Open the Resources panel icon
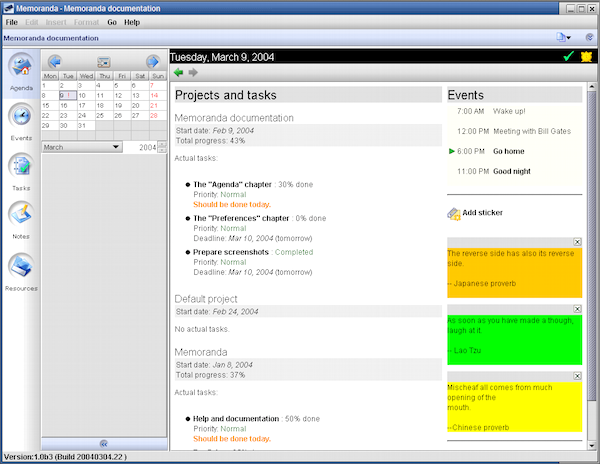 coord(21,266)
